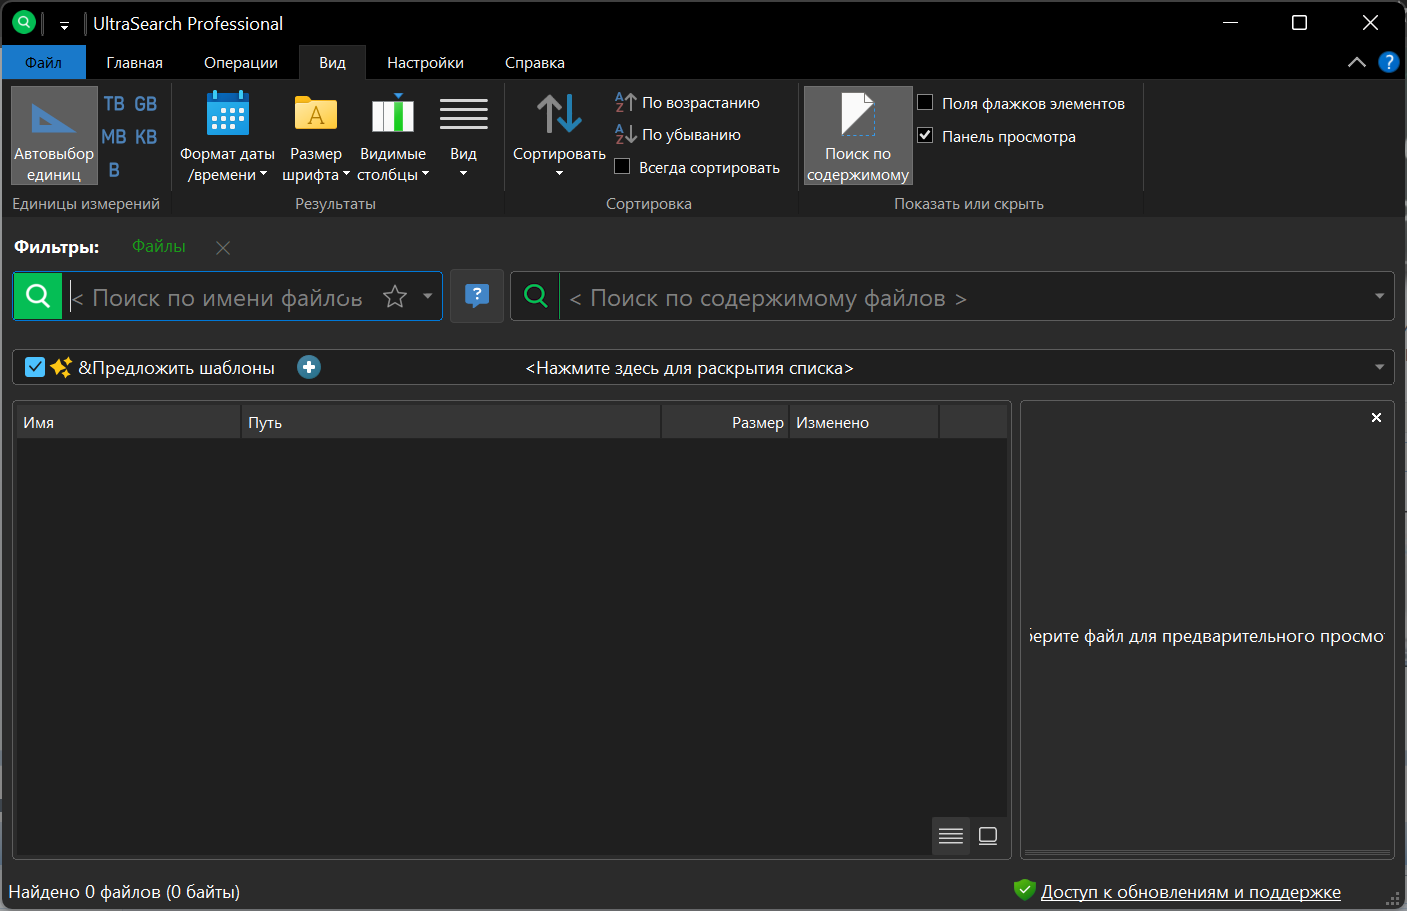Click the green file name search icon
1407x911 pixels.
coord(38,296)
